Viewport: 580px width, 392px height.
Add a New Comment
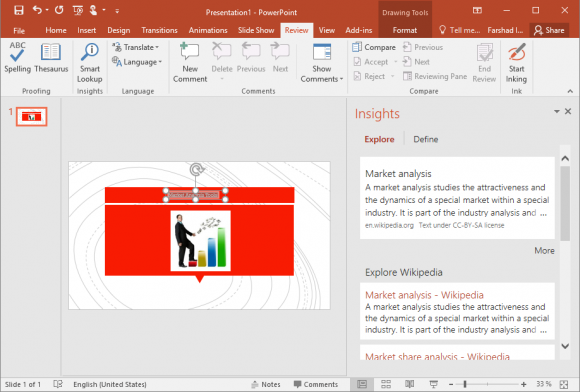point(190,62)
